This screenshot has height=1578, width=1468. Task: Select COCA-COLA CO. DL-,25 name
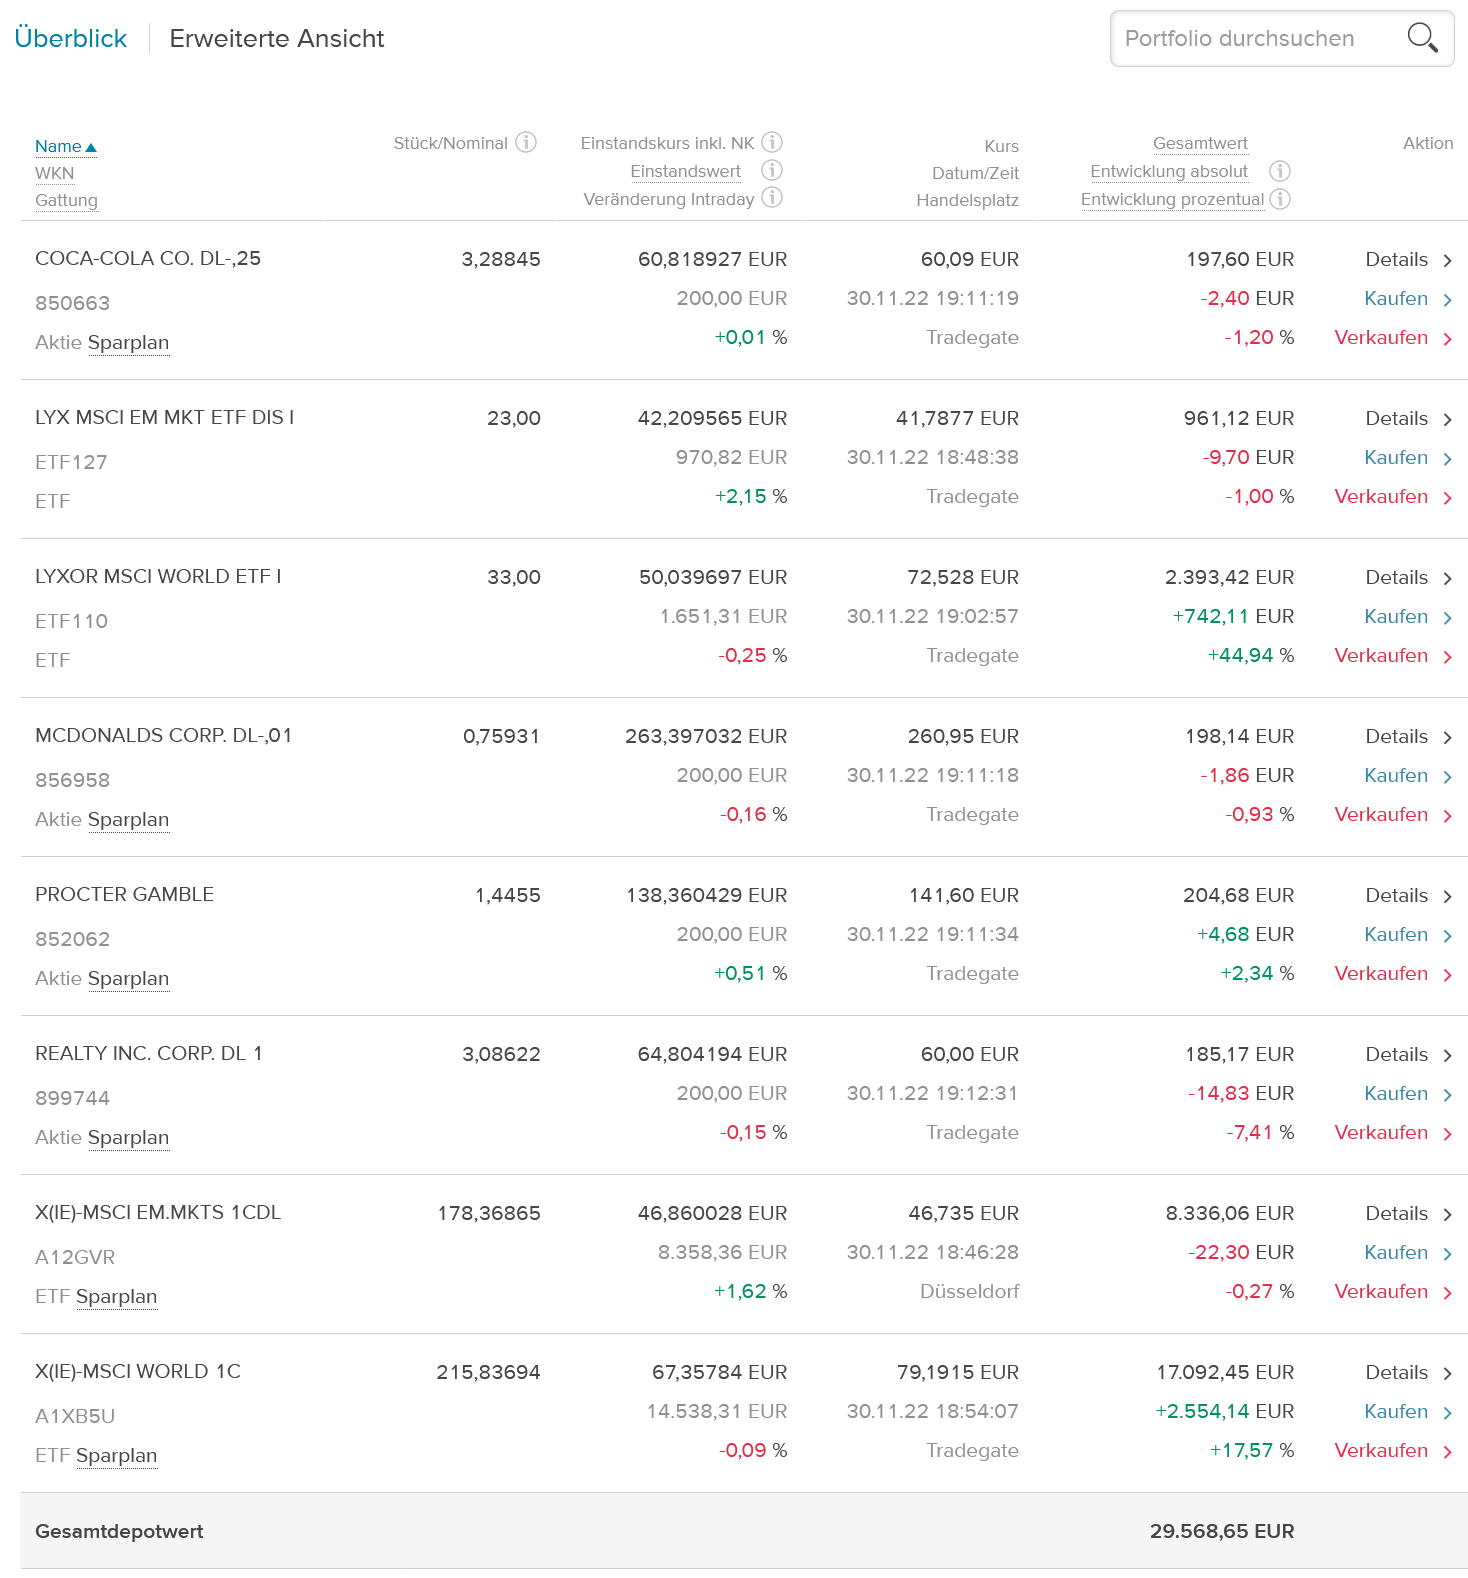coord(148,258)
